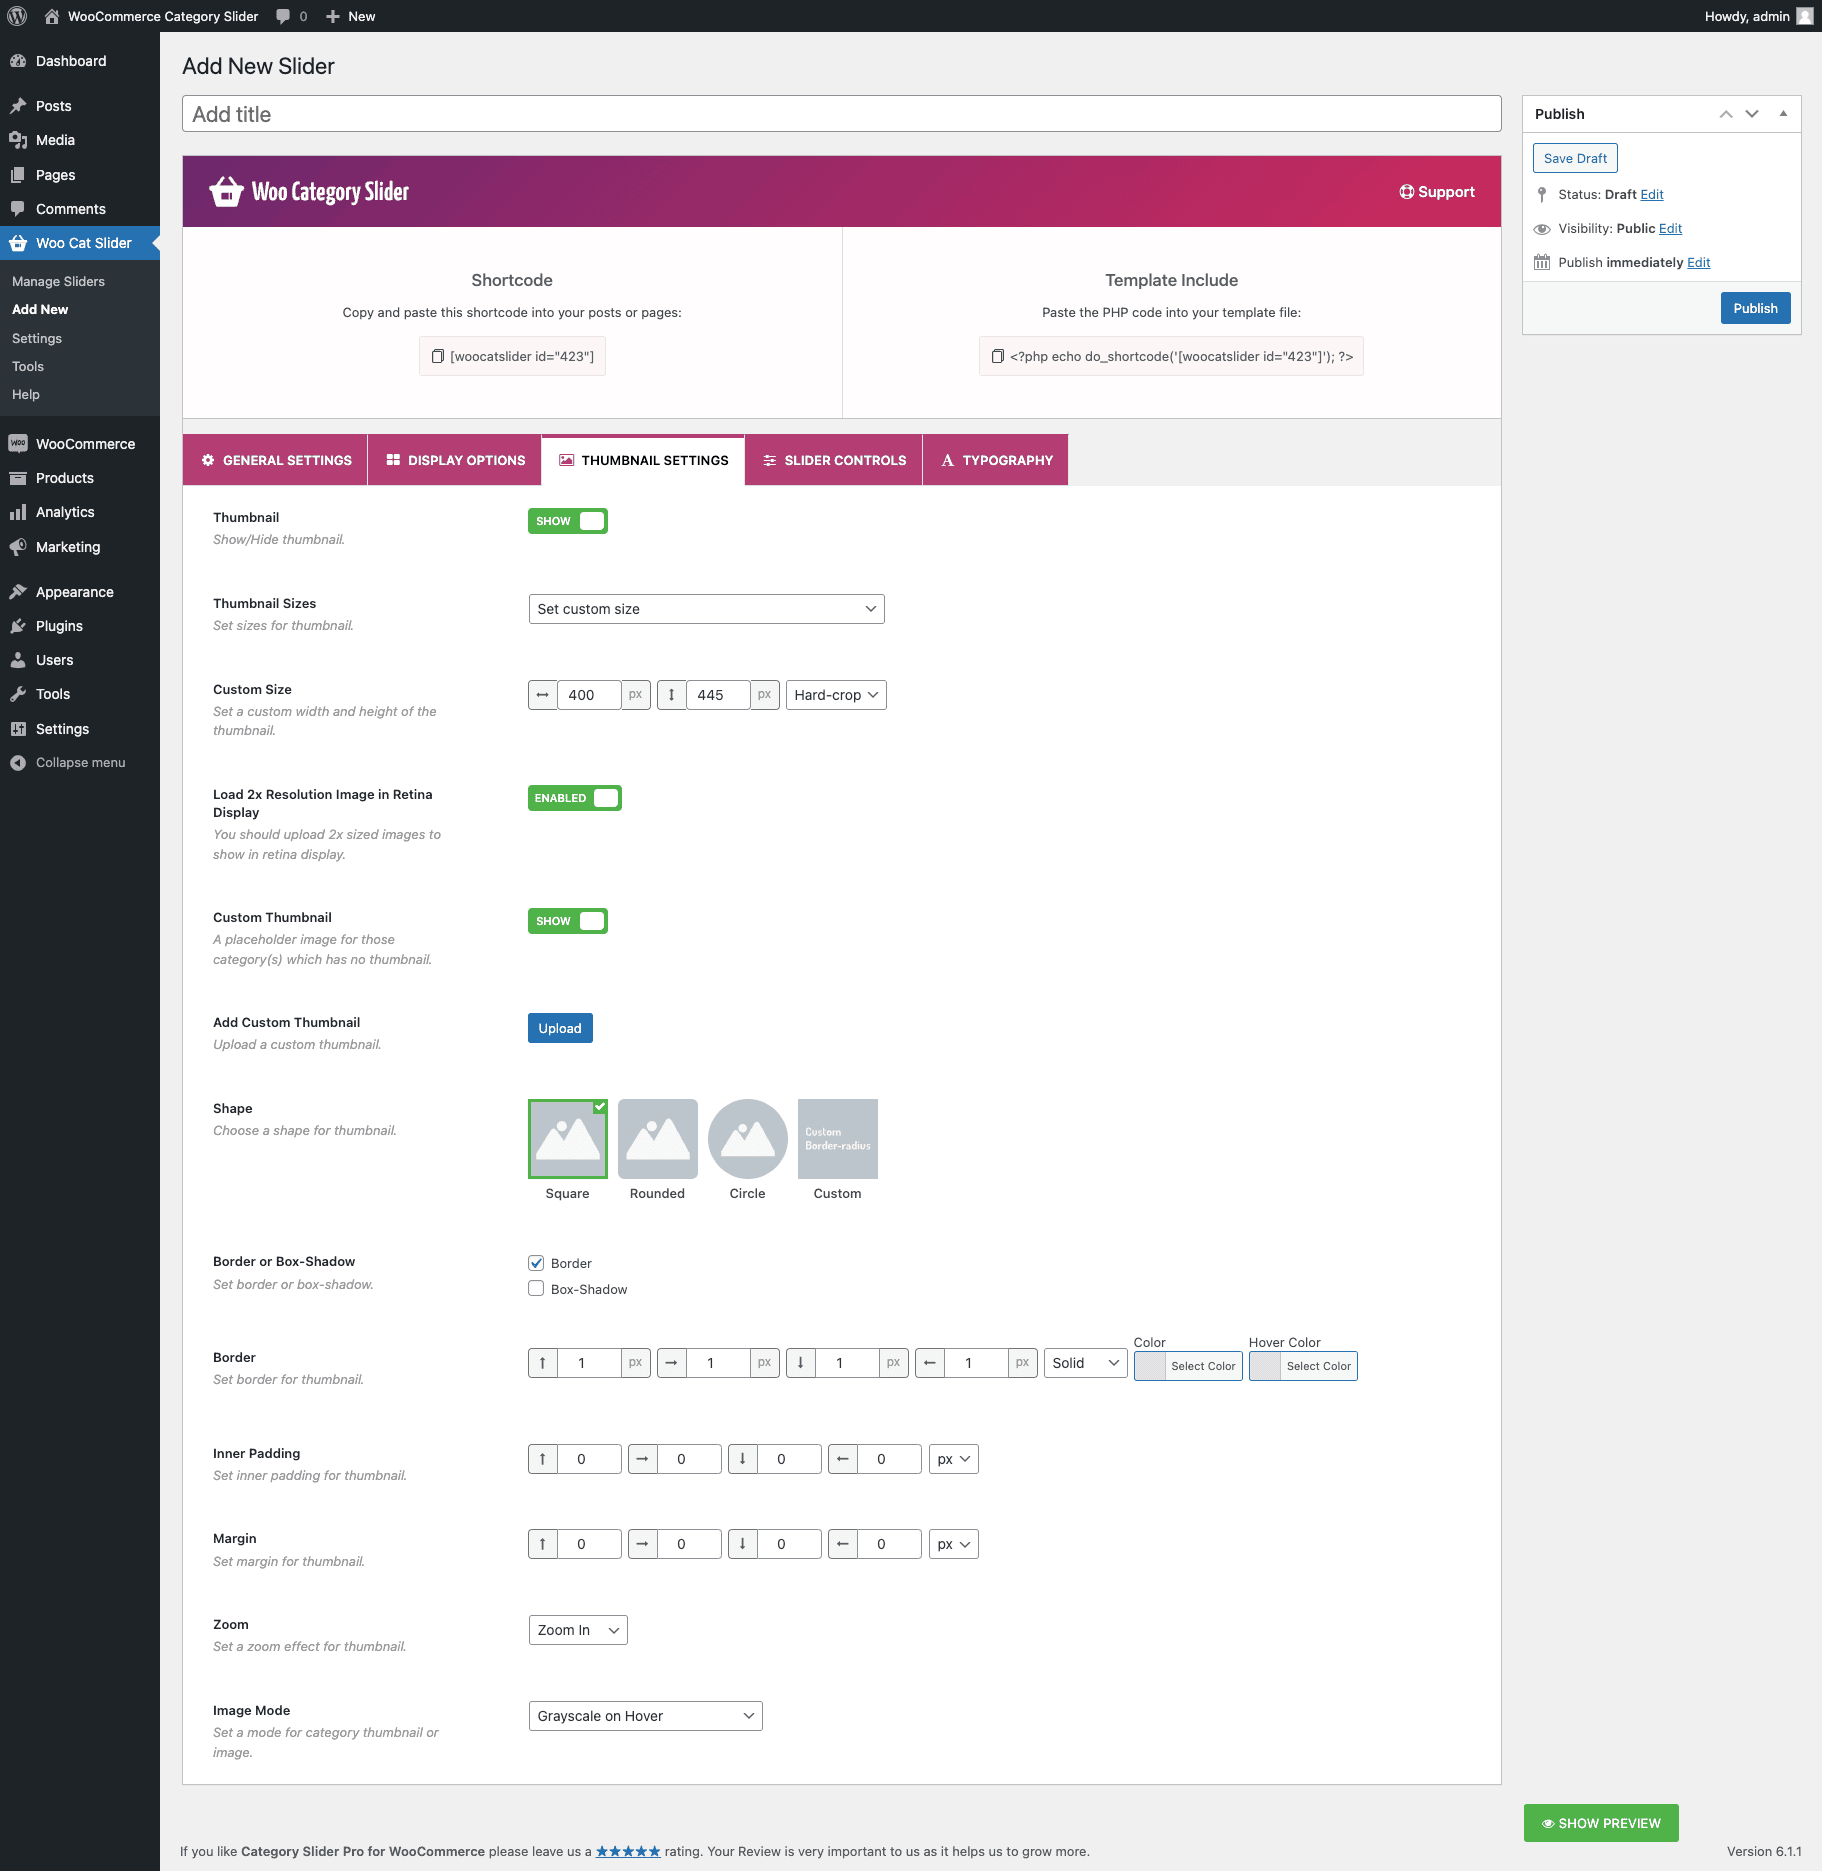The width and height of the screenshot is (1822, 1871).
Task: Choose the Custom border-radius shape
Action: click(837, 1139)
